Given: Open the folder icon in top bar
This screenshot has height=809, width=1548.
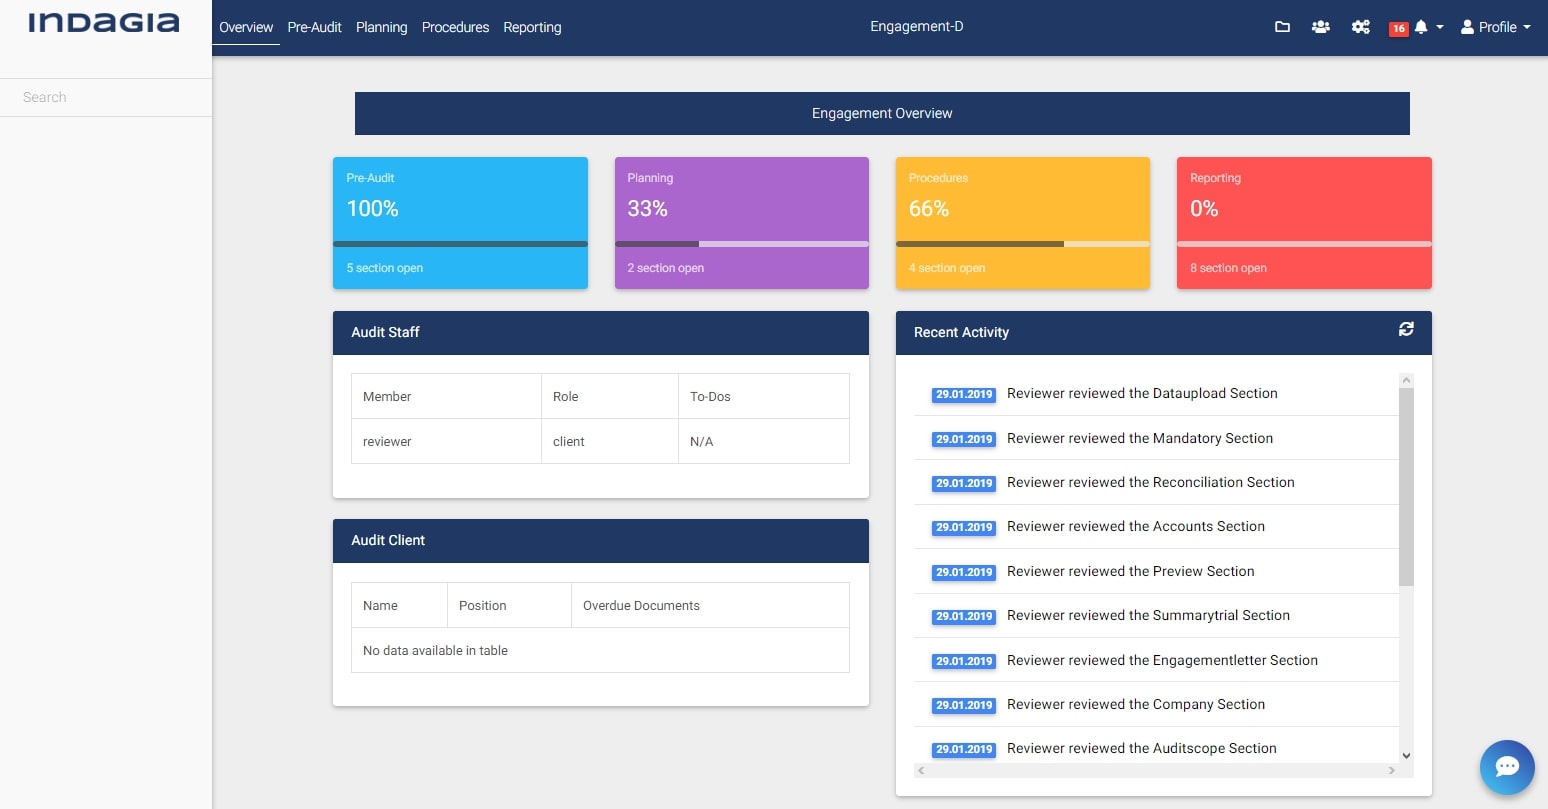Looking at the screenshot, I should (1282, 27).
